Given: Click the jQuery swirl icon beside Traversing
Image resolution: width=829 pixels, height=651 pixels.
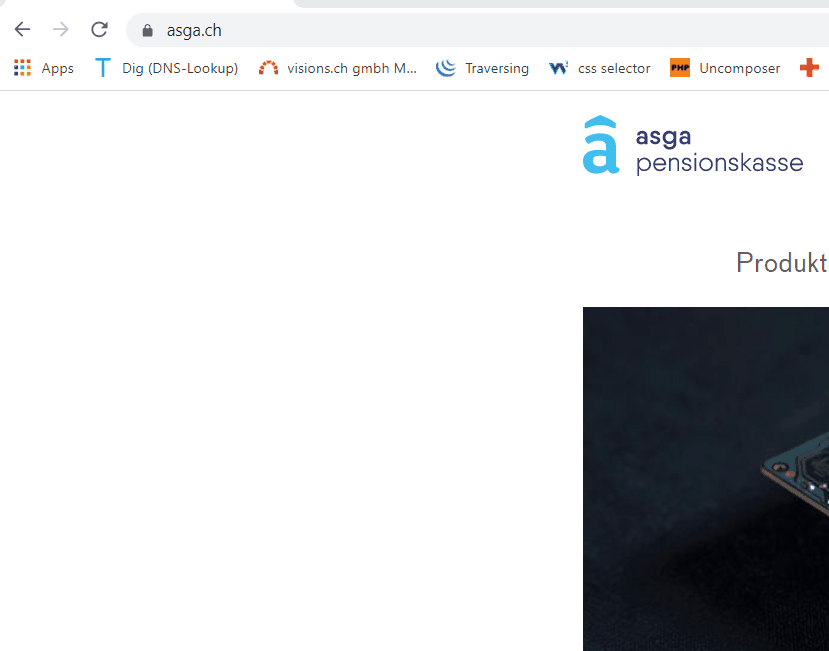Looking at the screenshot, I should [x=446, y=68].
